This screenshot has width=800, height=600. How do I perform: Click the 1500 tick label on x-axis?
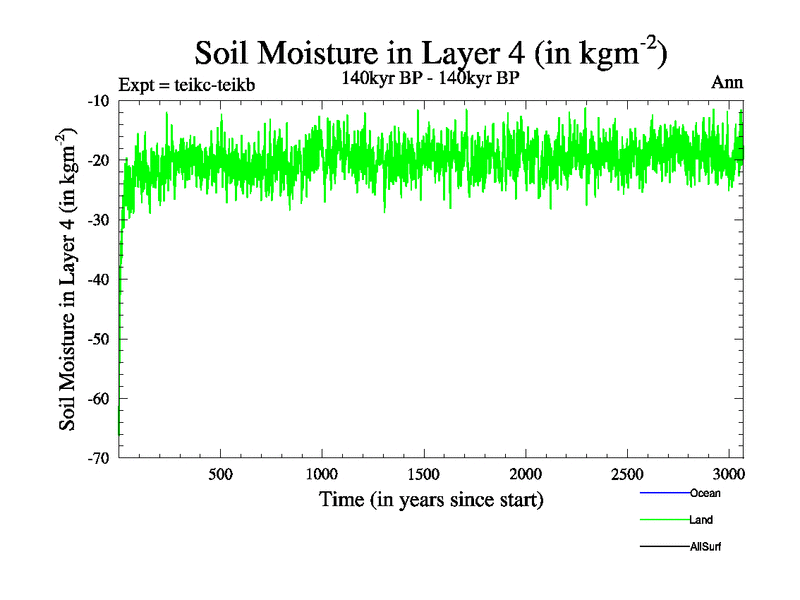coord(424,473)
